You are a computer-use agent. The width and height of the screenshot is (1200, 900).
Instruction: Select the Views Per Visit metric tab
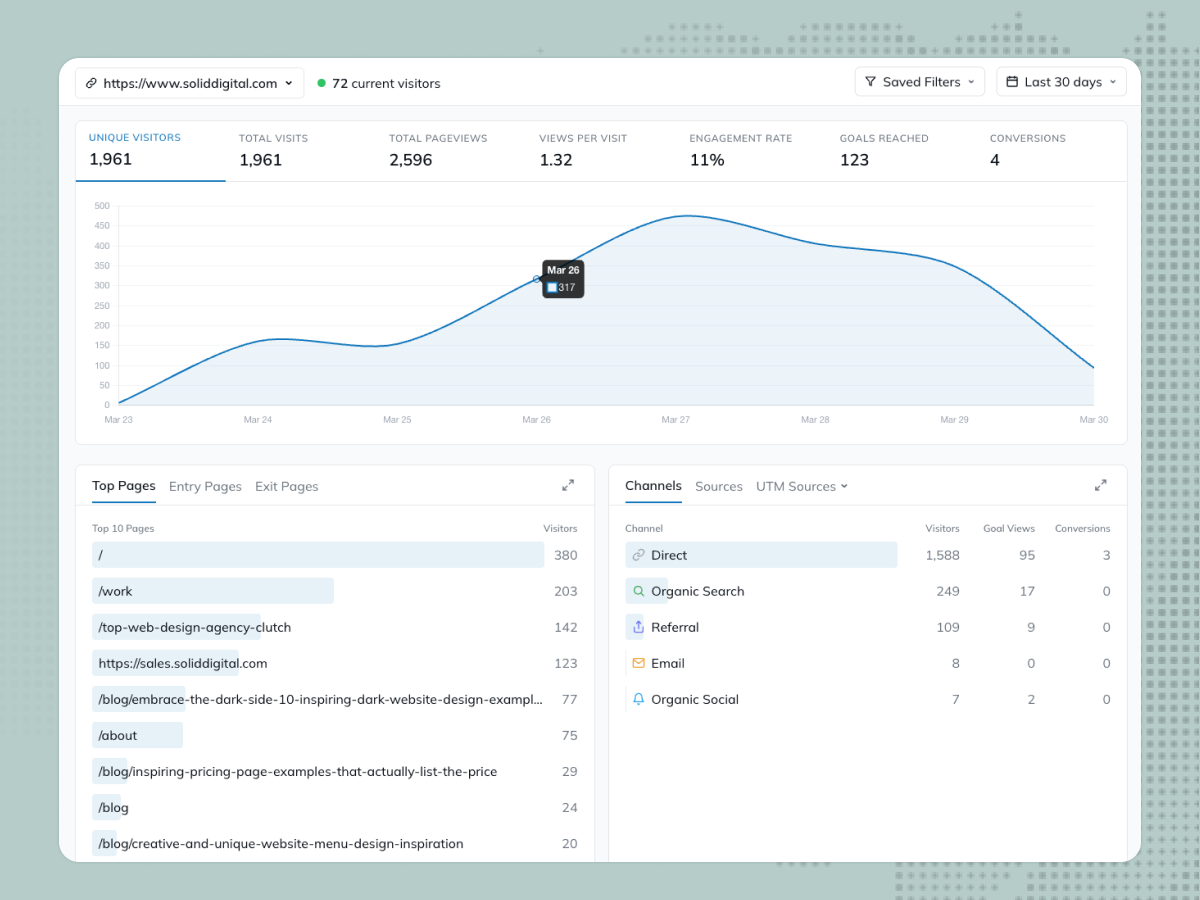601,150
